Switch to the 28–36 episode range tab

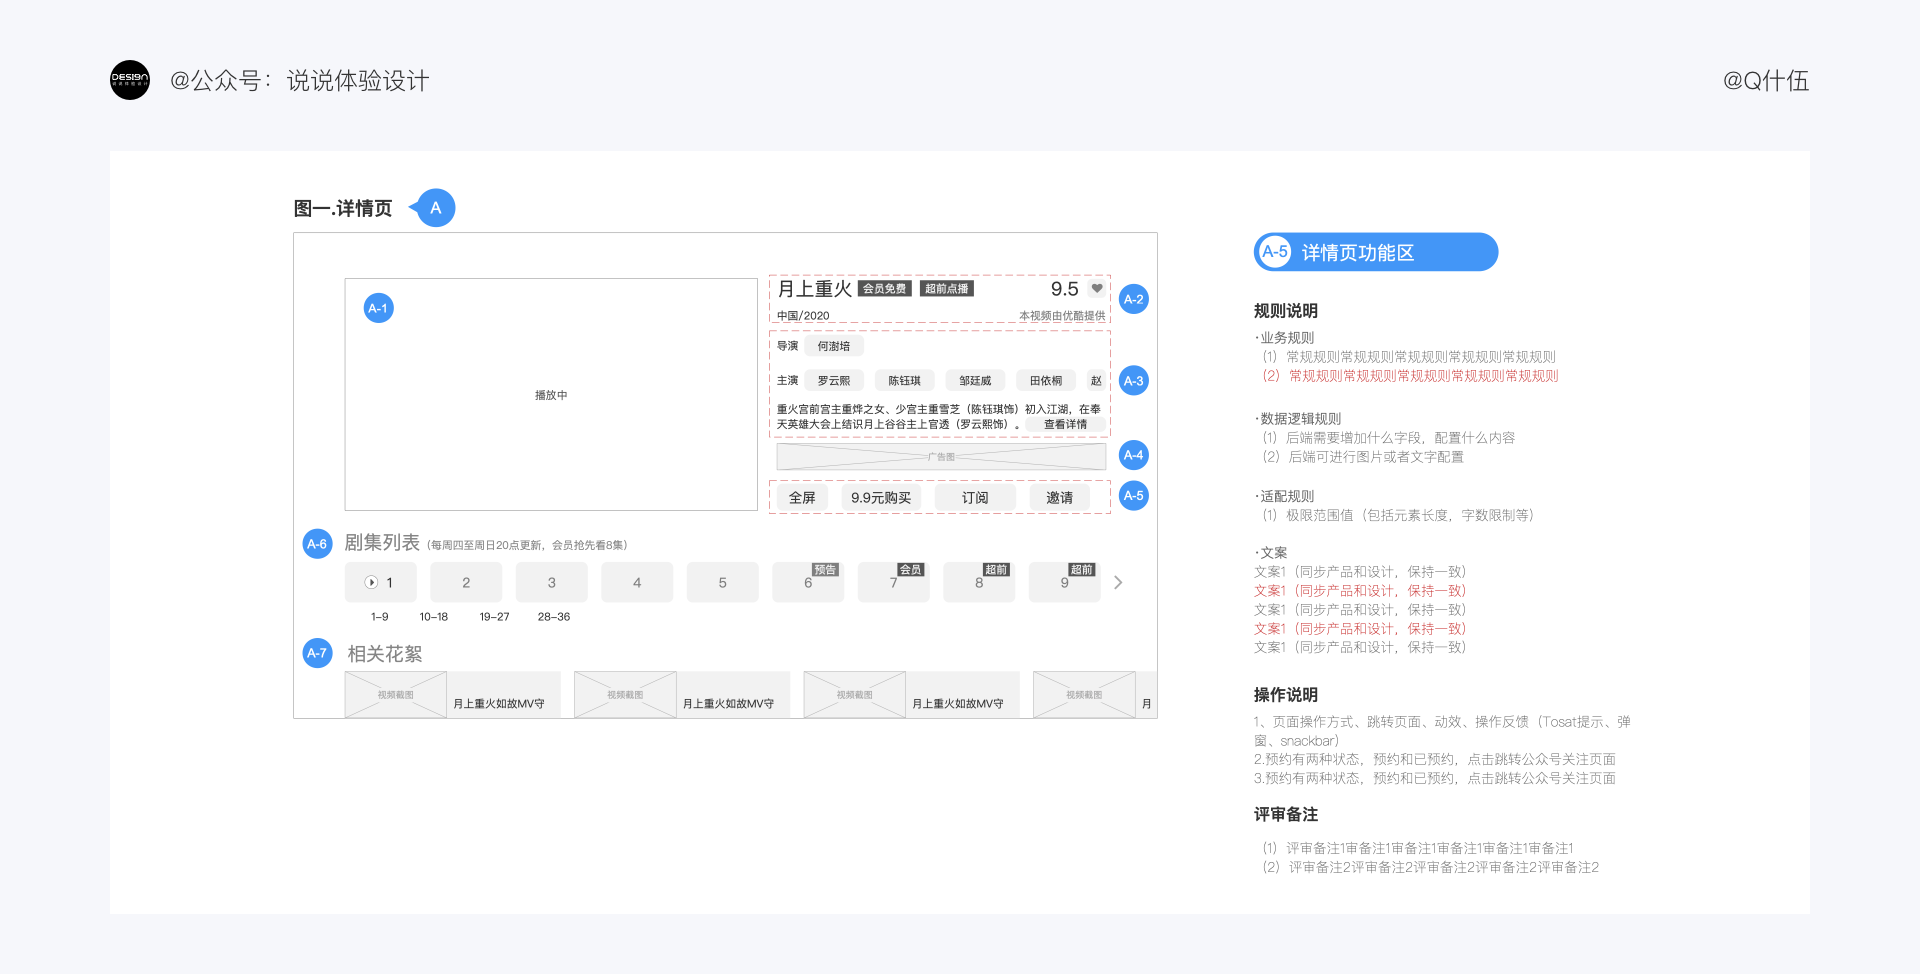(x=554, y=617)
